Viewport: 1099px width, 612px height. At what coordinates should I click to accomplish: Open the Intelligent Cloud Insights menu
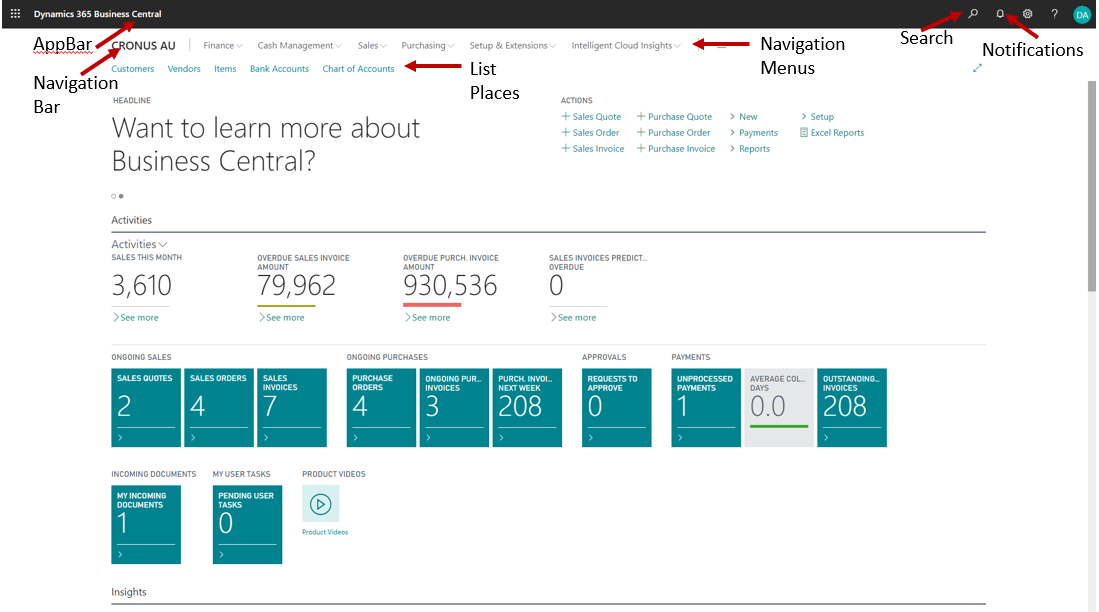tap(625, 45)
